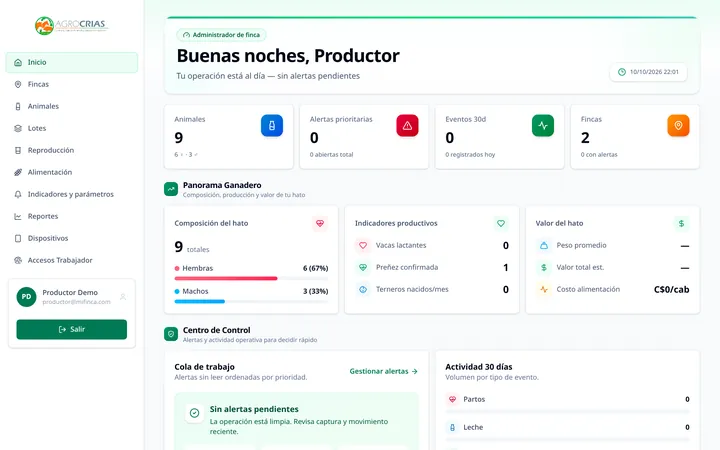Click the blue Animales card icon

click(x=272, y=126)
